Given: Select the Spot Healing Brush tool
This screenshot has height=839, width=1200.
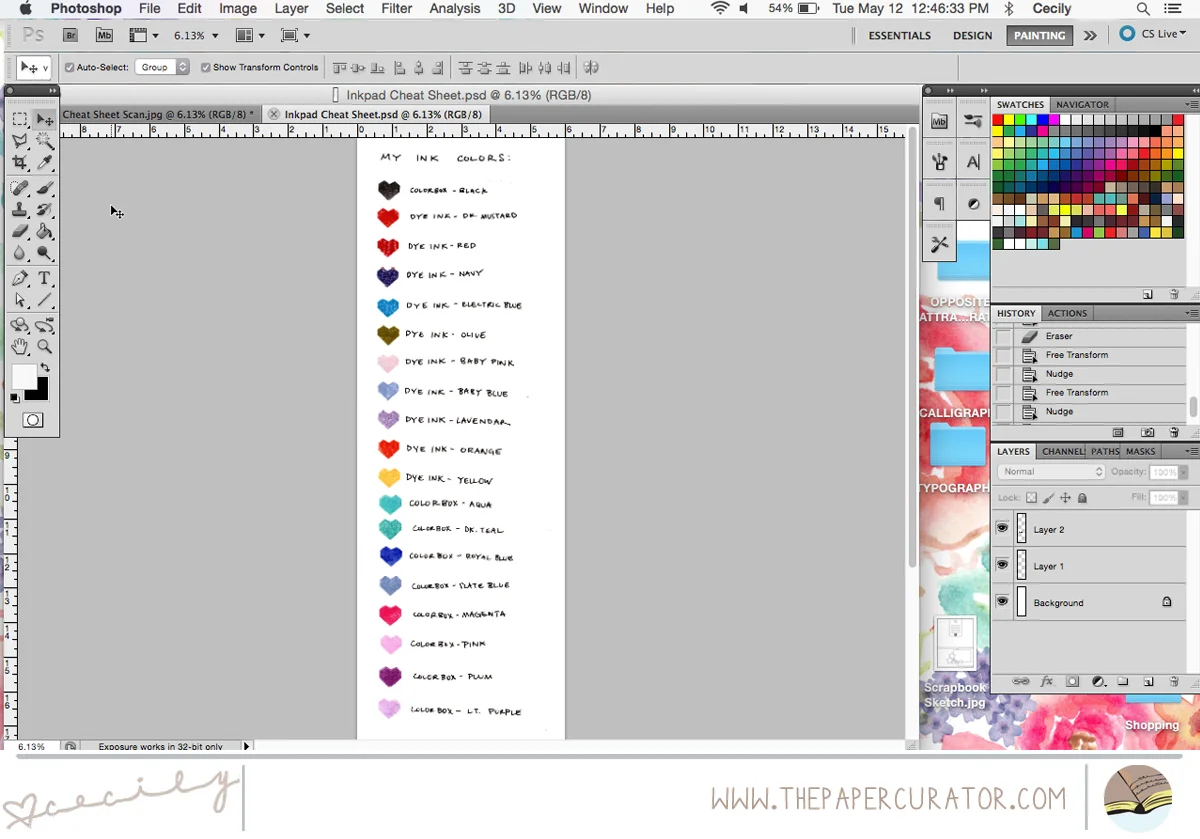Looking at the screenshot, I should pyautogui.click(x=19, y=188).
